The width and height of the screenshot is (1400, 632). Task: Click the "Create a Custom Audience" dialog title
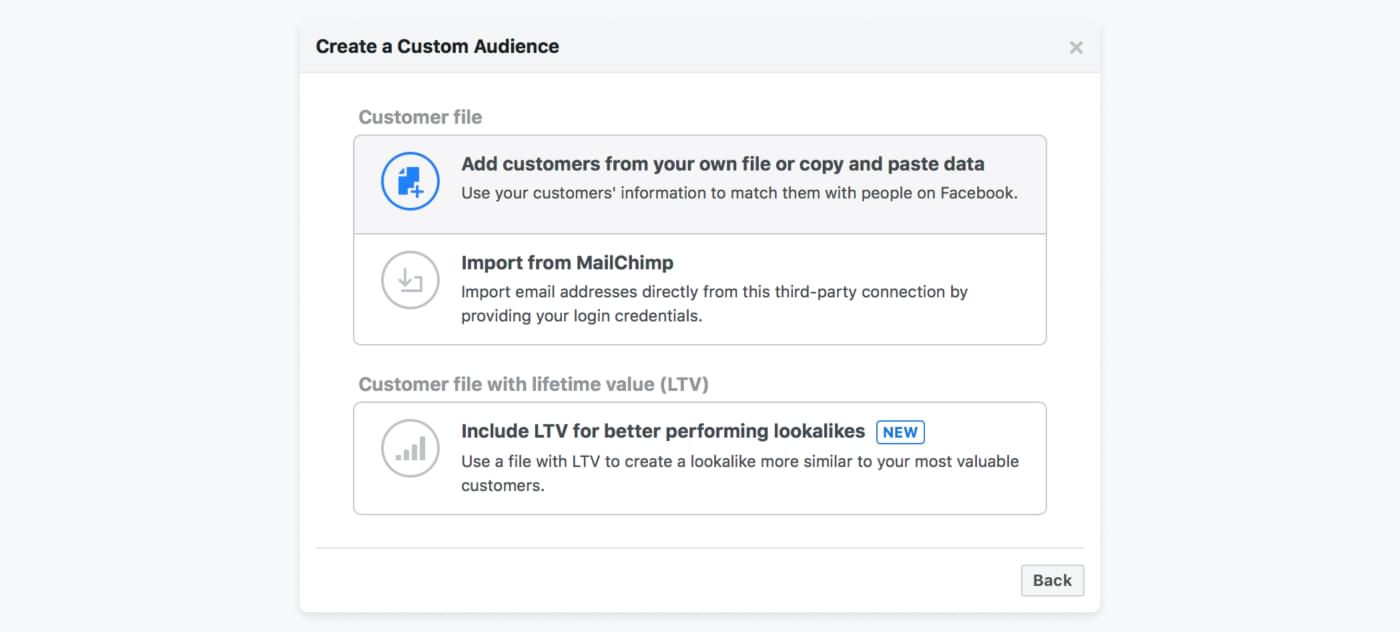(437, 46)
